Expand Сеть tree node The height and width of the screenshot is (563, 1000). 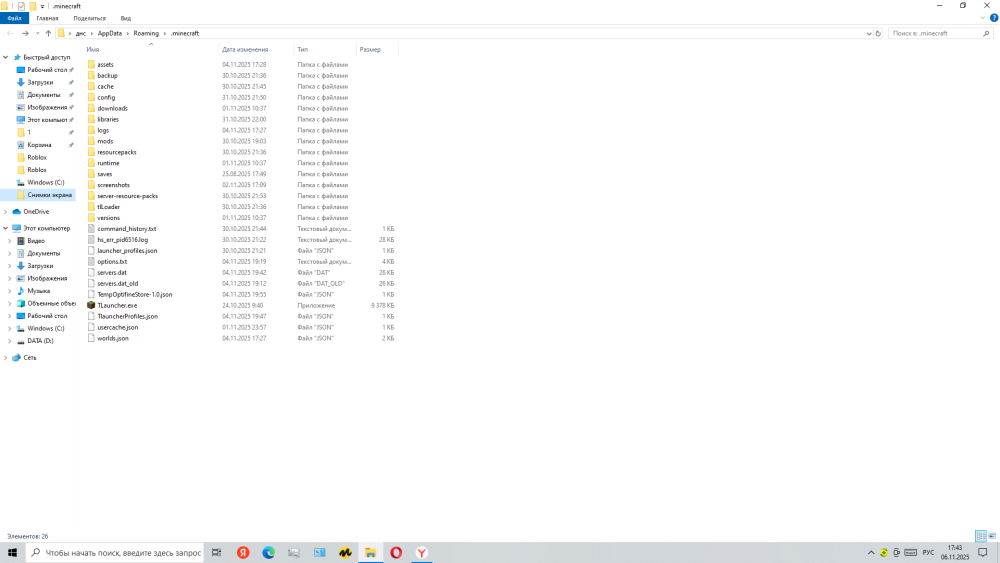coord(6,358)
